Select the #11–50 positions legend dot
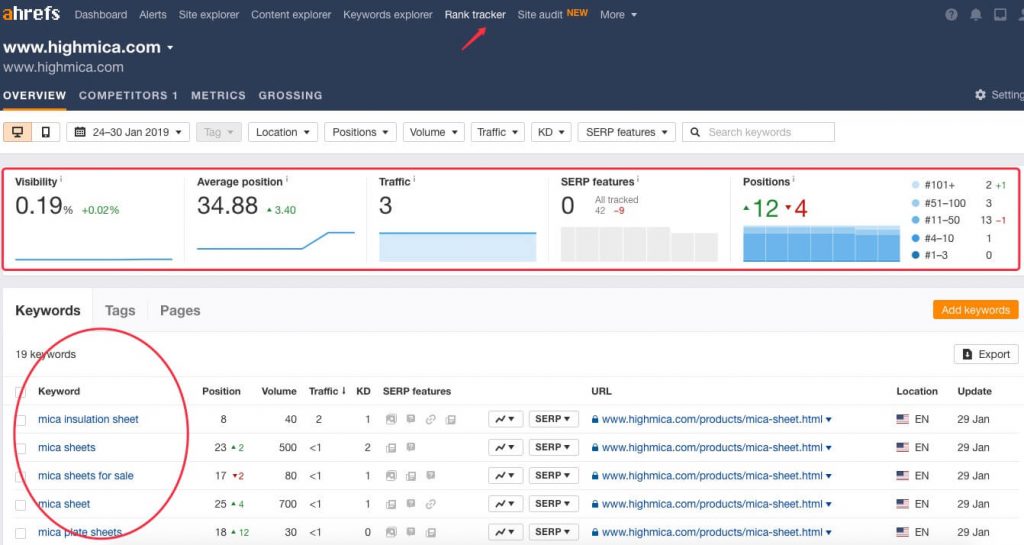Image resolution: width=1024 pixels, height=545 pixels. 916,220
